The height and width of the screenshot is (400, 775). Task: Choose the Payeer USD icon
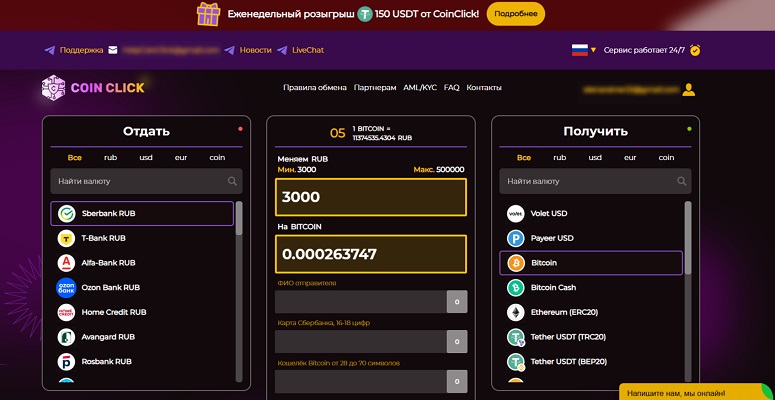[516, 238]
